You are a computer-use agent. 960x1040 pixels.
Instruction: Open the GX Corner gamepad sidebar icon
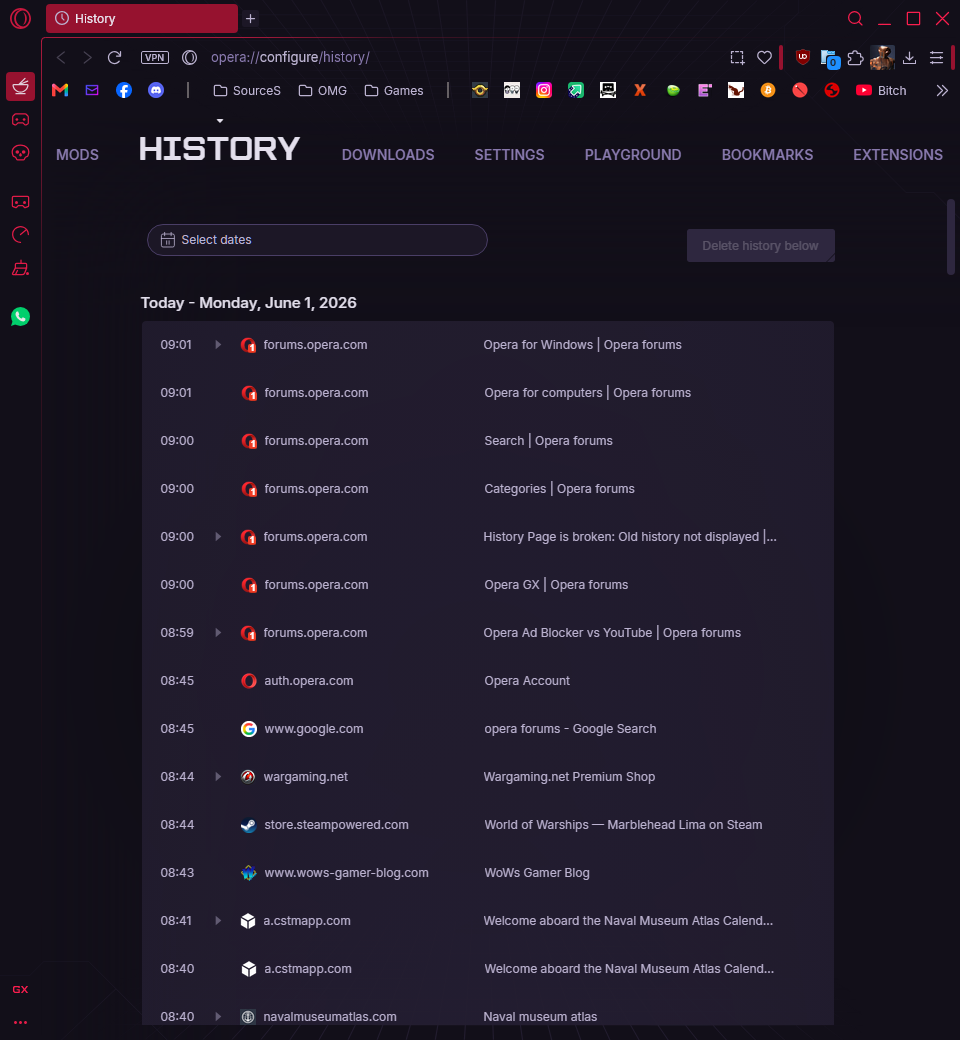tap(21, 120)
